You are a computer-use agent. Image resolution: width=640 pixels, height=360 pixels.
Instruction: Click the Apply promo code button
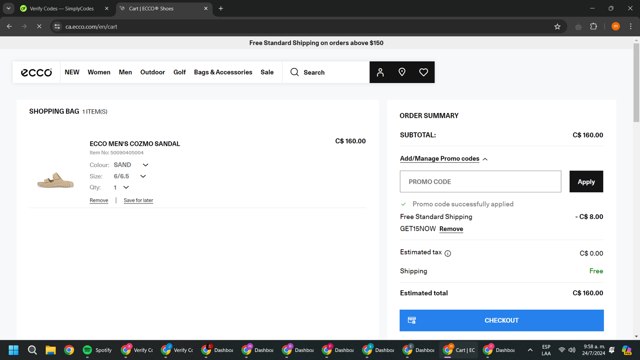(586, 182)
